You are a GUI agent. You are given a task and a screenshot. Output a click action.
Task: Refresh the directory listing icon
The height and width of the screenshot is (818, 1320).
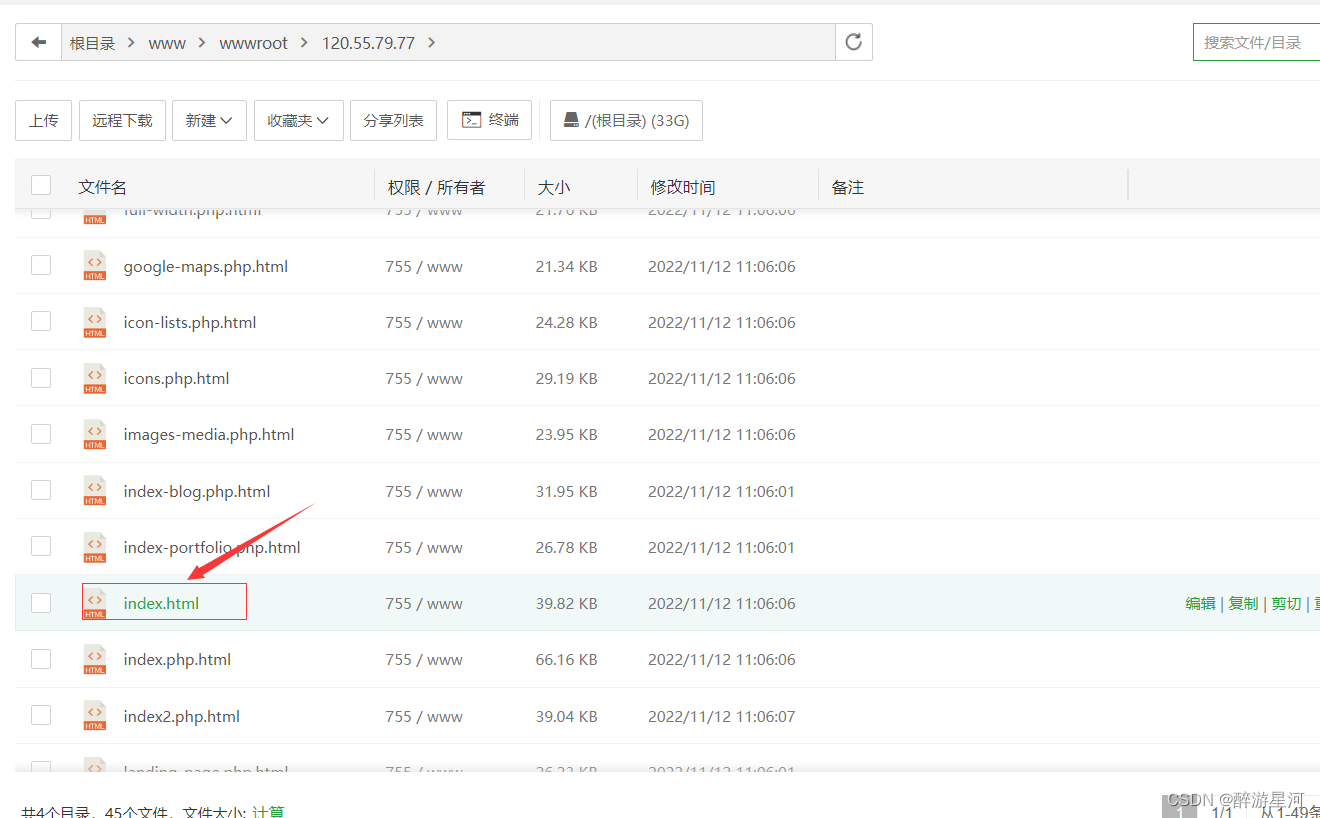point(853,42)
